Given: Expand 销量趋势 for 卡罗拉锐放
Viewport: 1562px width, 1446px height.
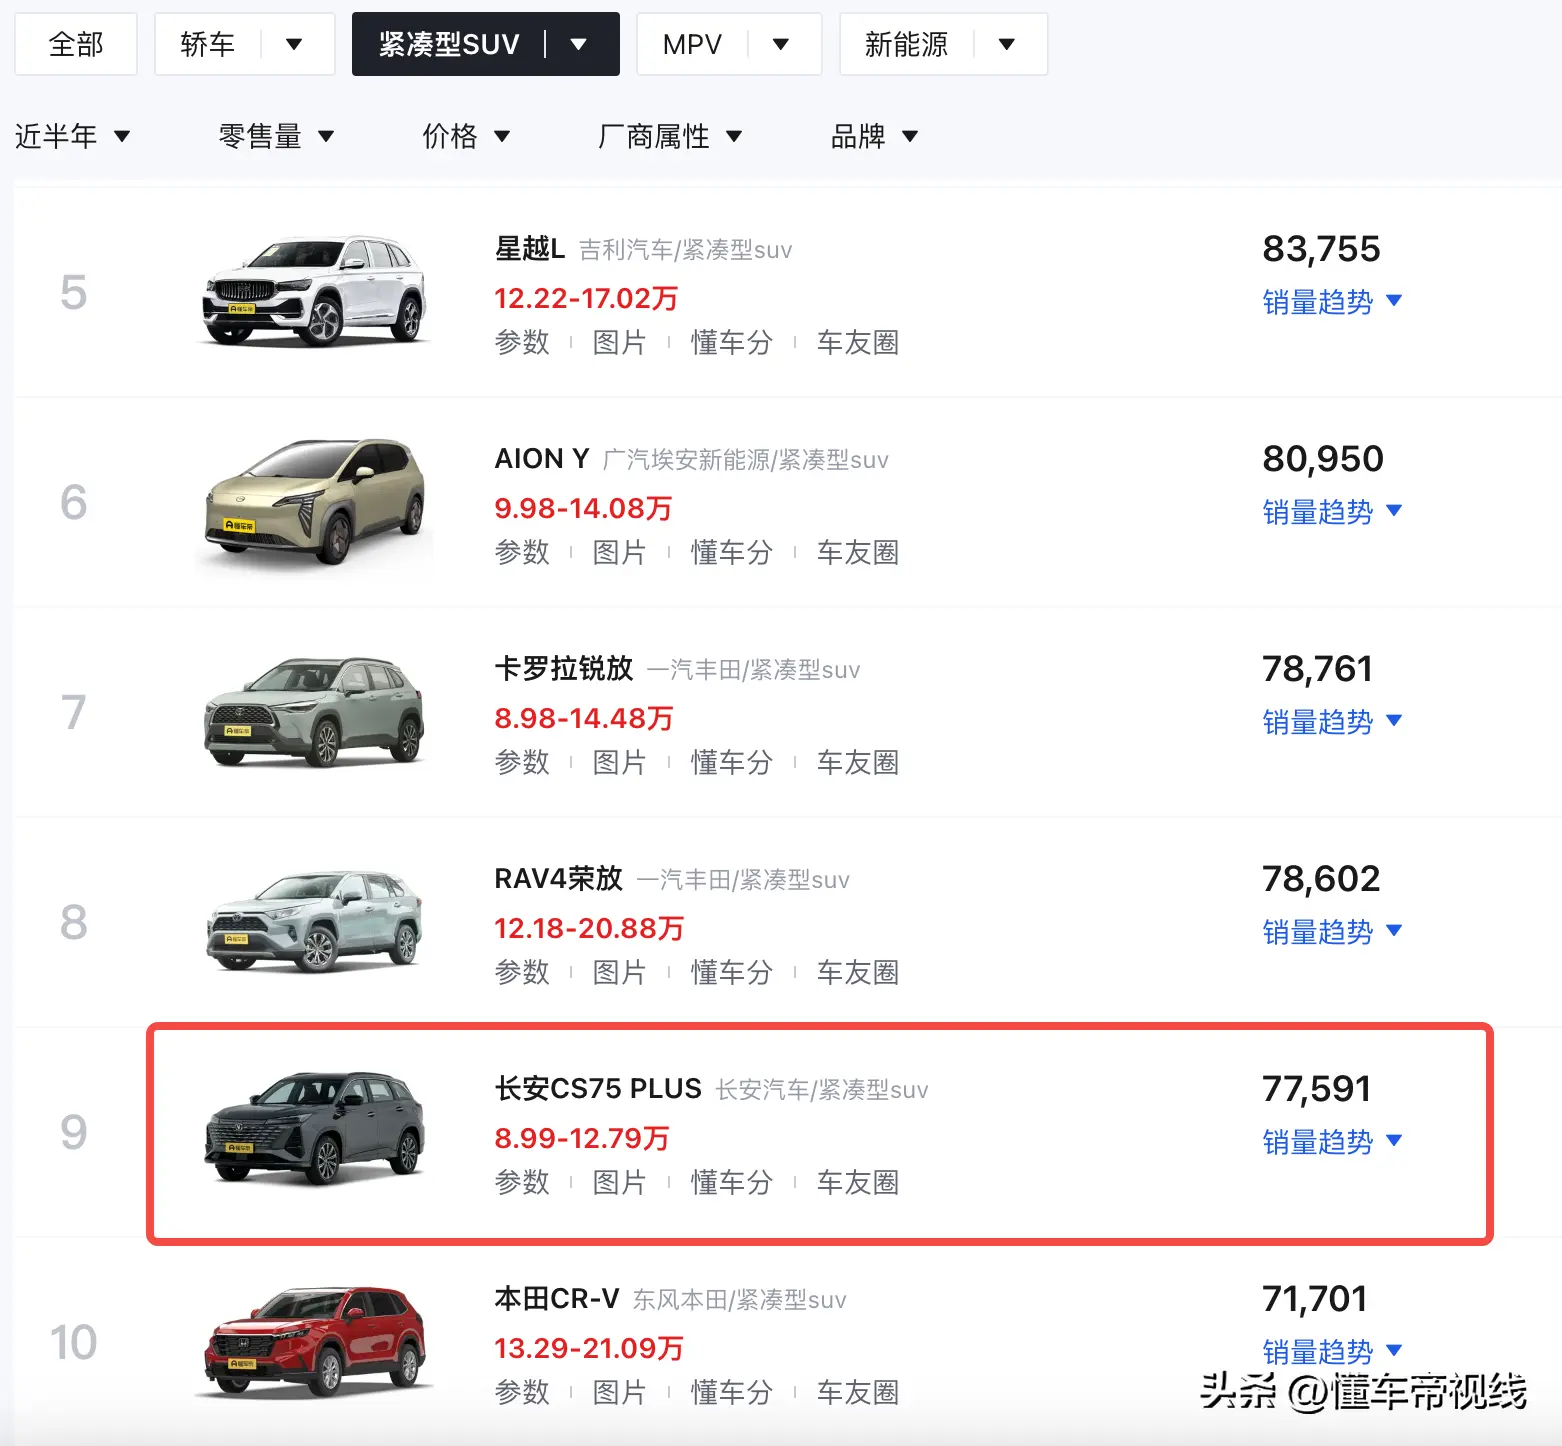Looking at the screenshot, I should click(x=1332, y=722).
